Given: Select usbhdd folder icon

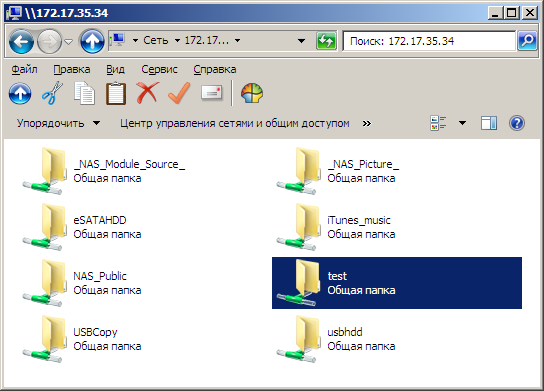Looking at the screenshot, I should (x=299, y=339).
